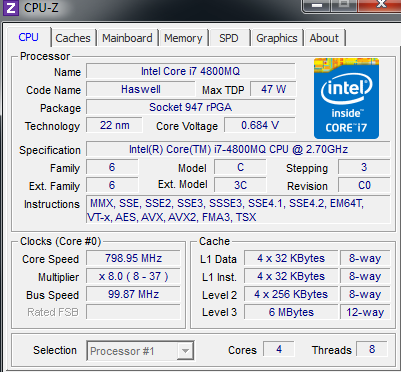Click the Clocks (Core #0) group label
The height and width of the screenshot is (372, 401).
coord(60,241)
